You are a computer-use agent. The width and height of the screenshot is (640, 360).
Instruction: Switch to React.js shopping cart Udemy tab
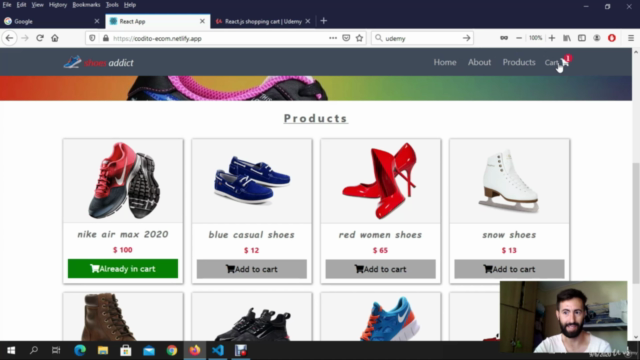[x=263, y=21]
